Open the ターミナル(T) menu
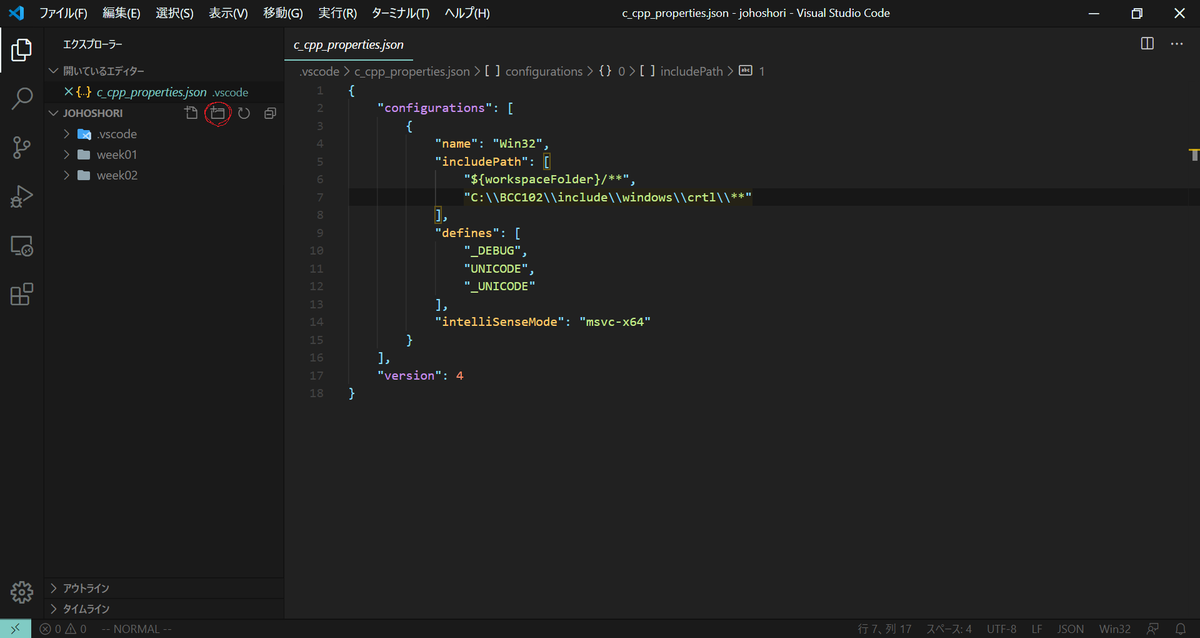This screenshot has width=1200, height=638. coord(400,13)
